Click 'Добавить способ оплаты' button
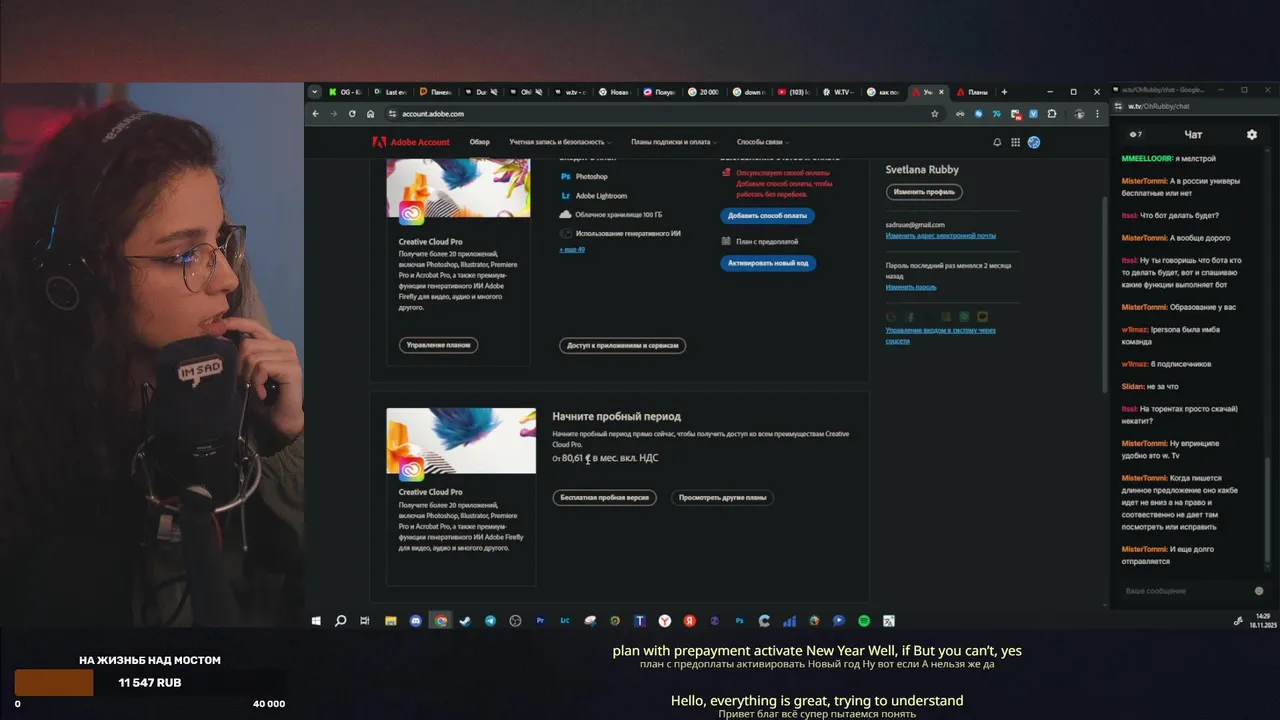Image resolution: width=1280 pixels, height=720 pixels. coord(767,216)
